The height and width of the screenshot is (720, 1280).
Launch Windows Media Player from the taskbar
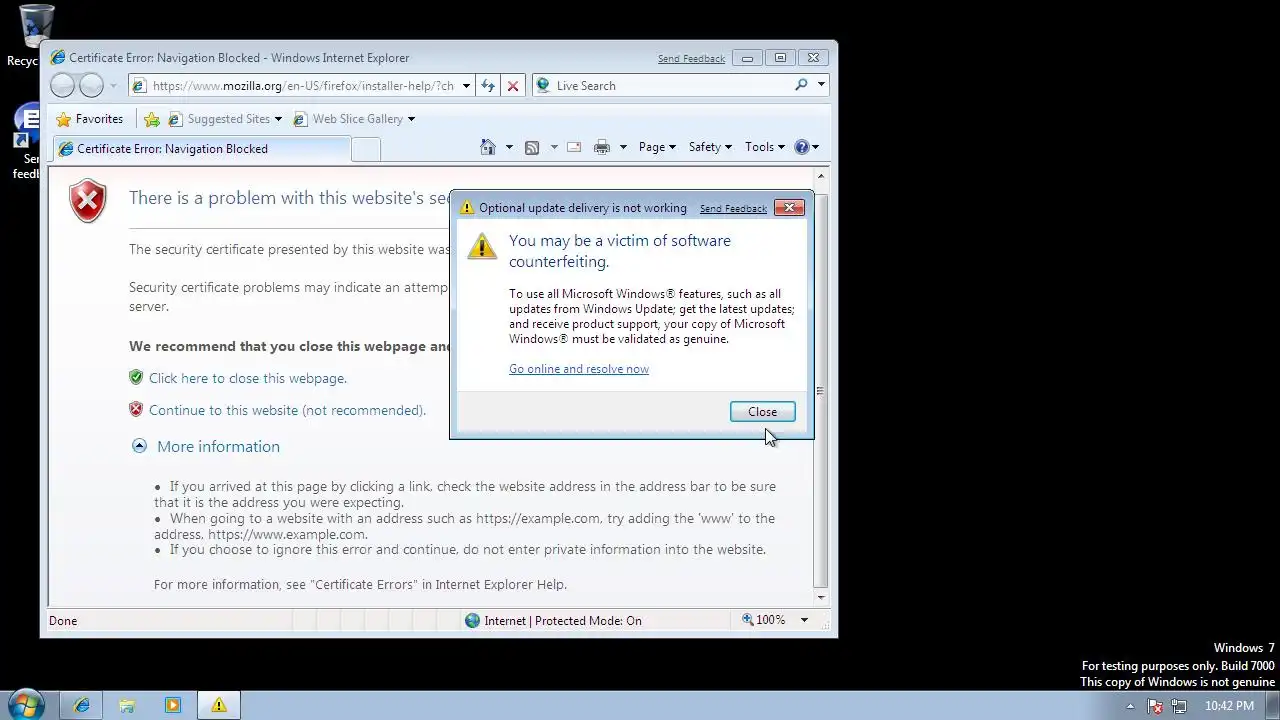173,705
